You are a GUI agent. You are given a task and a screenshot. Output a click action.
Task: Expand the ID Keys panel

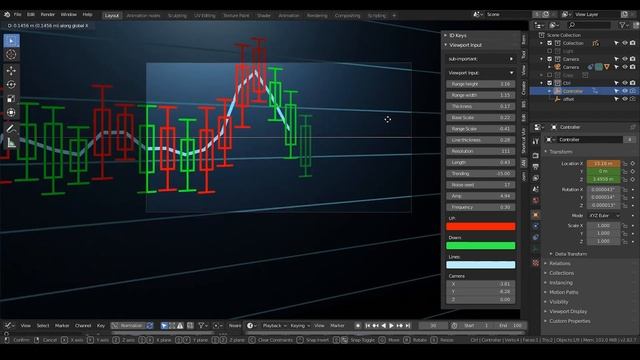[458, 36]
